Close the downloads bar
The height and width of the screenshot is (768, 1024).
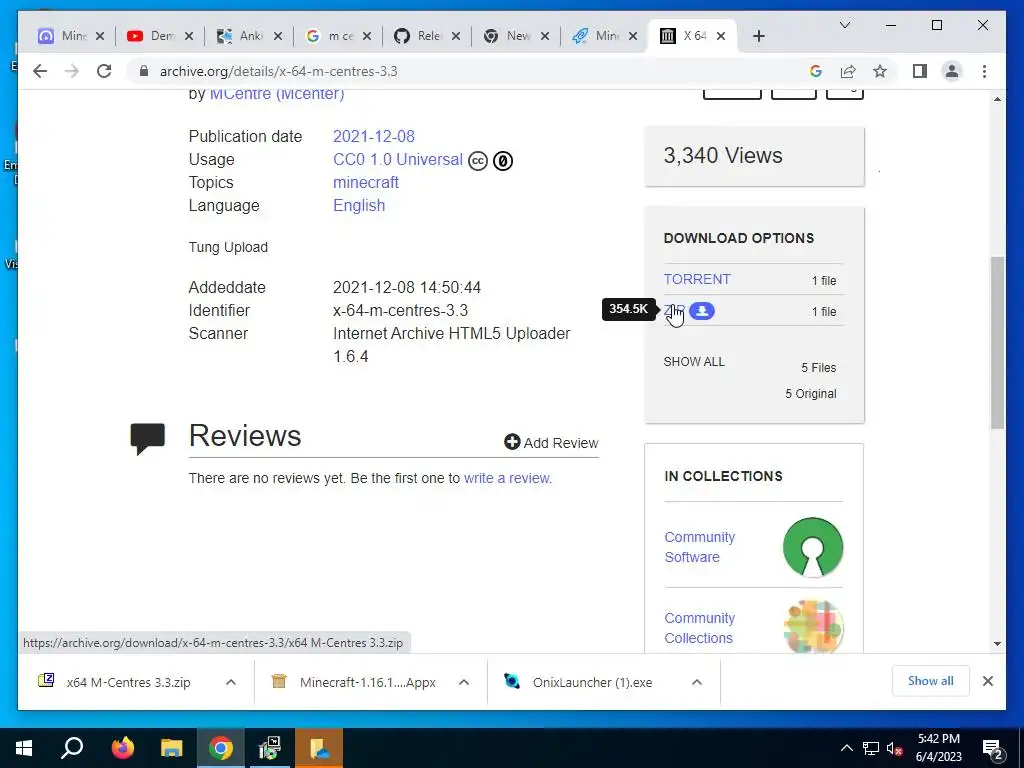[x=987, y=681]
